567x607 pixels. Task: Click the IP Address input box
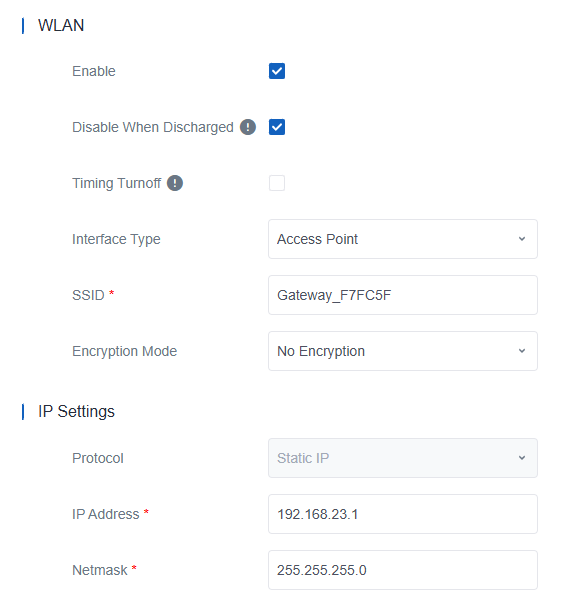403,514
